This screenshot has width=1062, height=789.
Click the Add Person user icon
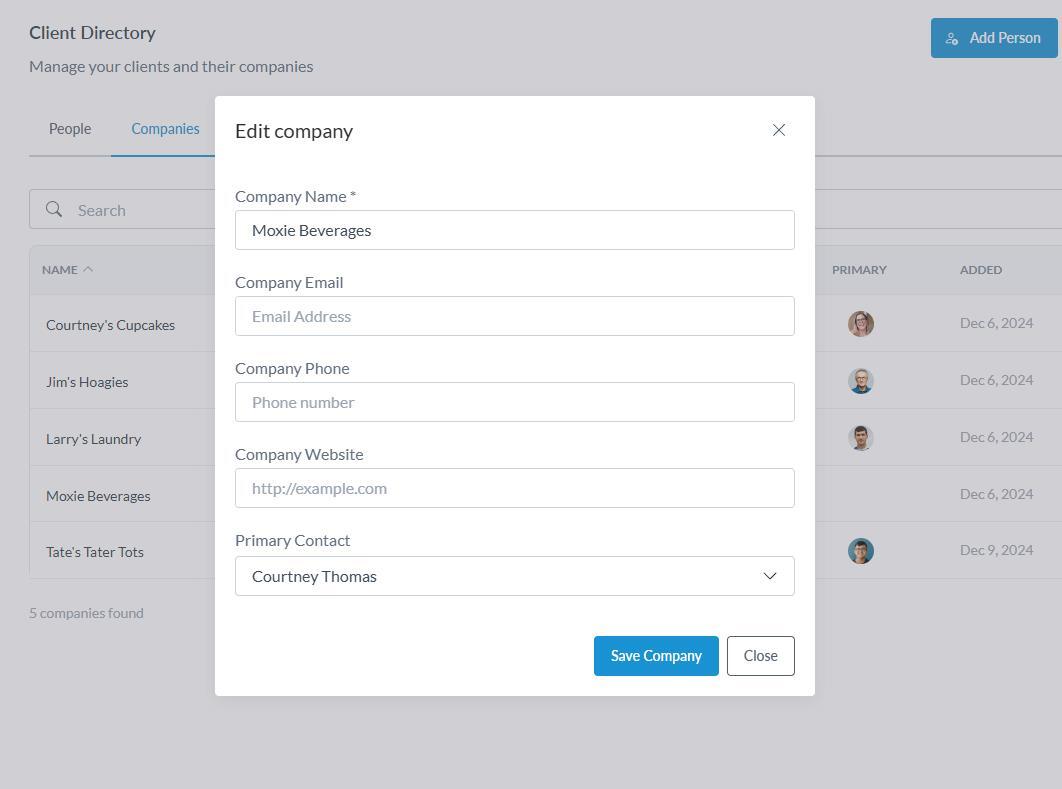(952, 38)
